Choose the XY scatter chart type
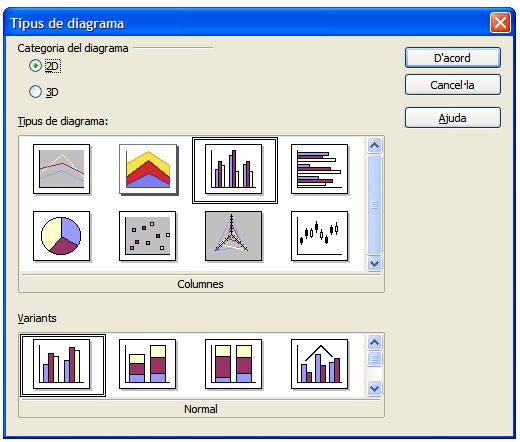This screenshot has height=442, width=520. pos(148,236)
